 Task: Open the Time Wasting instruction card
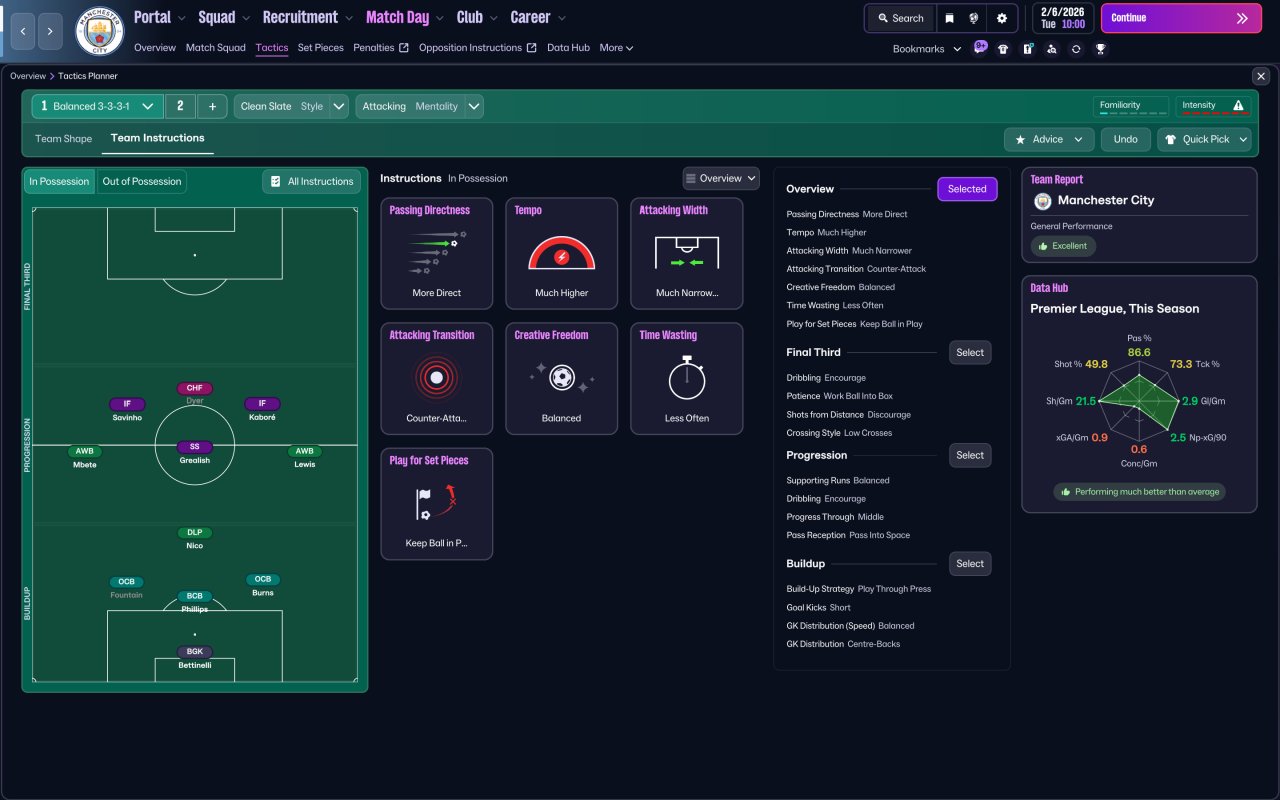(x=687, y=378)
